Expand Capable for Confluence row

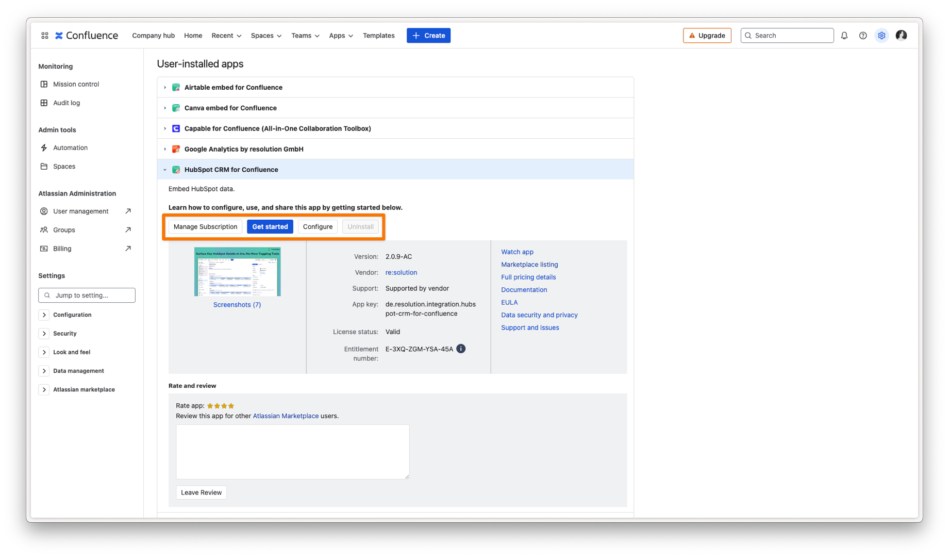click(x=165, y=128)
